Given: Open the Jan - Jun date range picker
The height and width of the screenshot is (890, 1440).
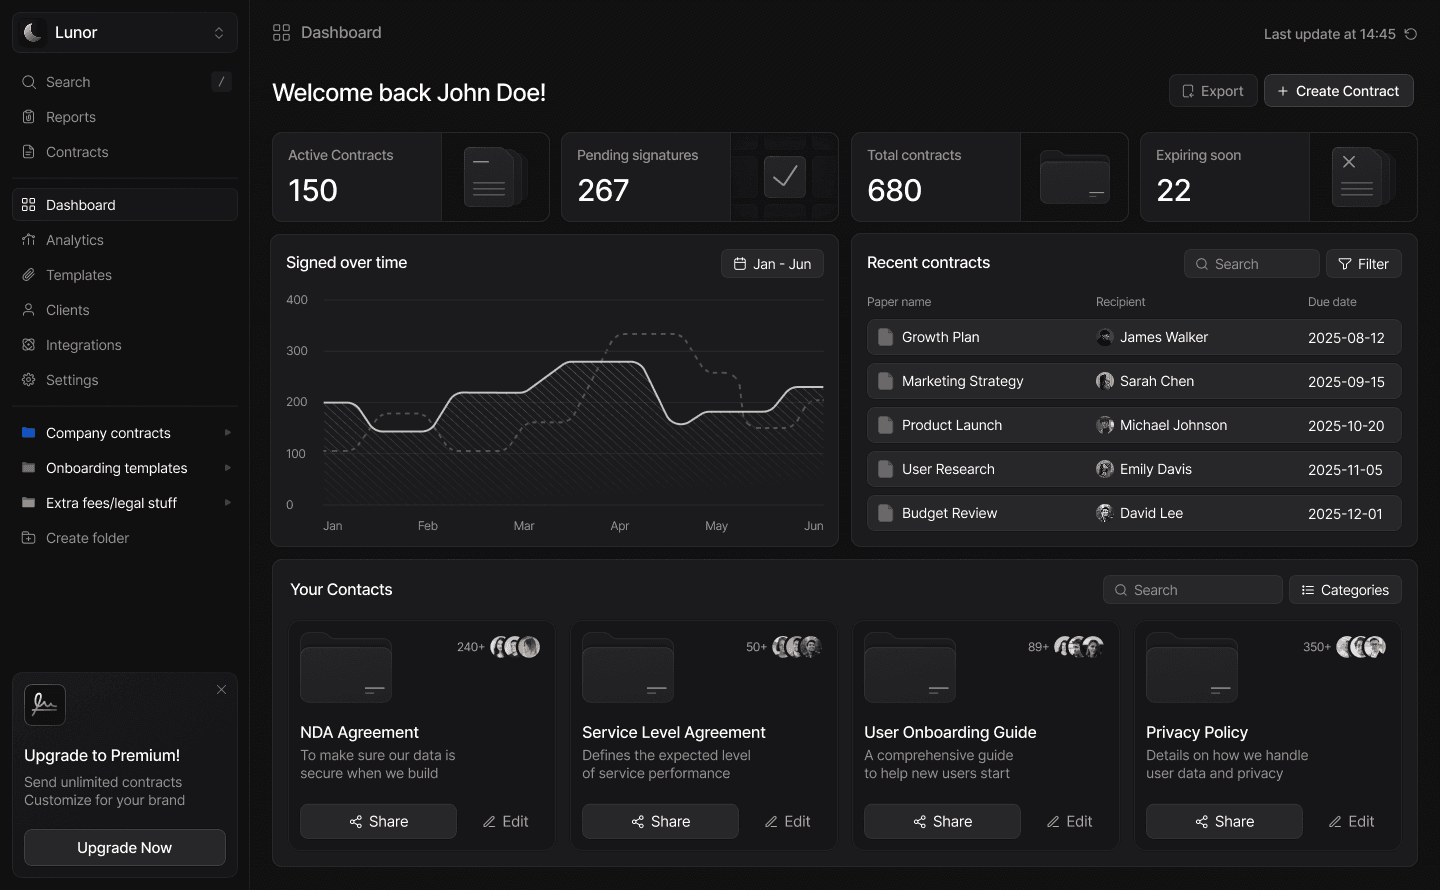Looking at the screenshot, I should (772, 264).
